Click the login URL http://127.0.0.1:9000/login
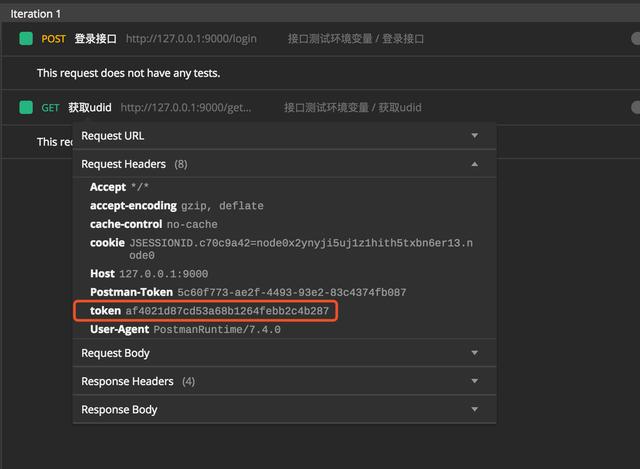This screenshot has height=469, width=640. (x=191, y=39)
